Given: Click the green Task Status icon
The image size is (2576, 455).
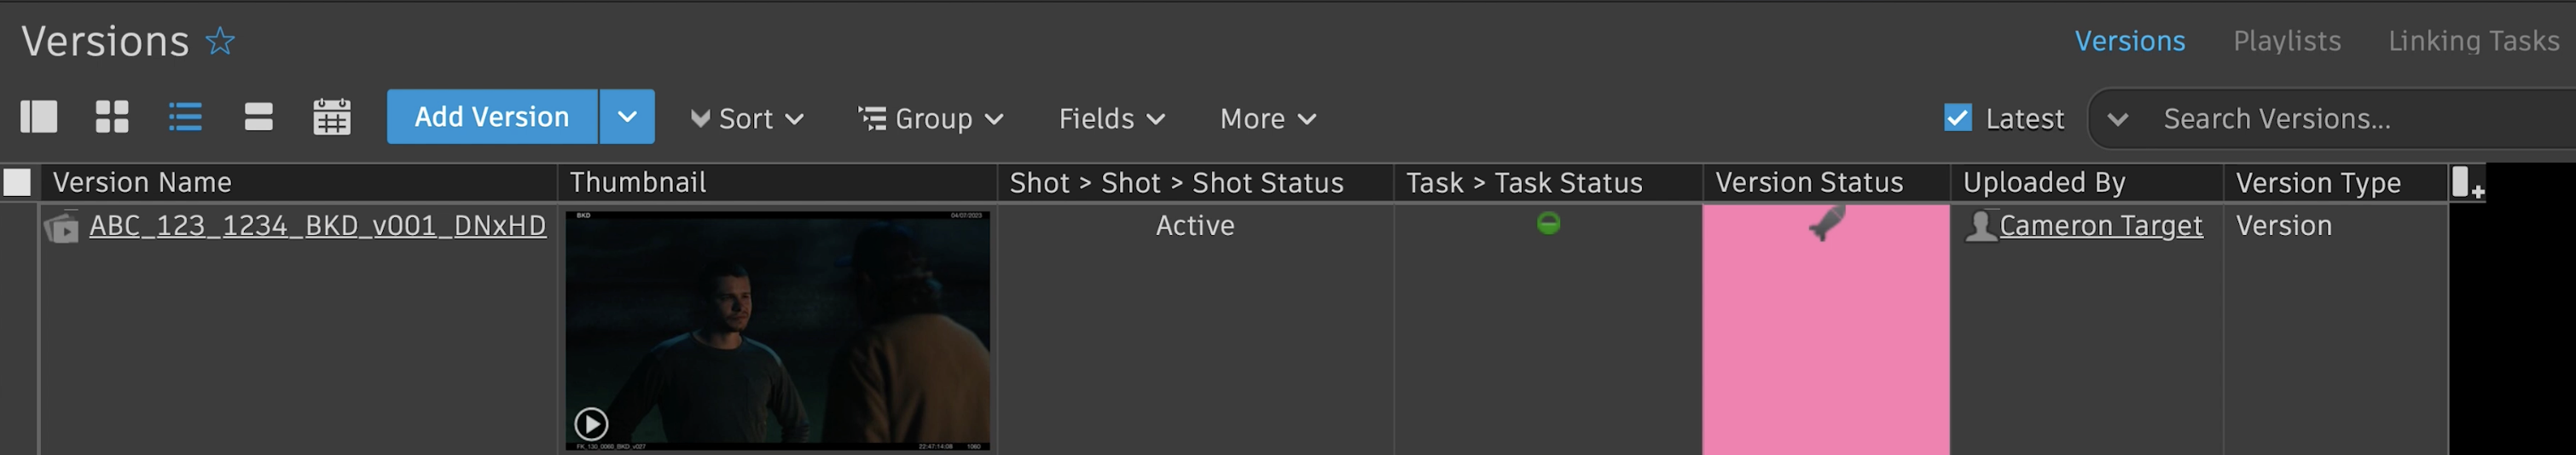Looking at the screenshot, I should [x=1548, y=223].
